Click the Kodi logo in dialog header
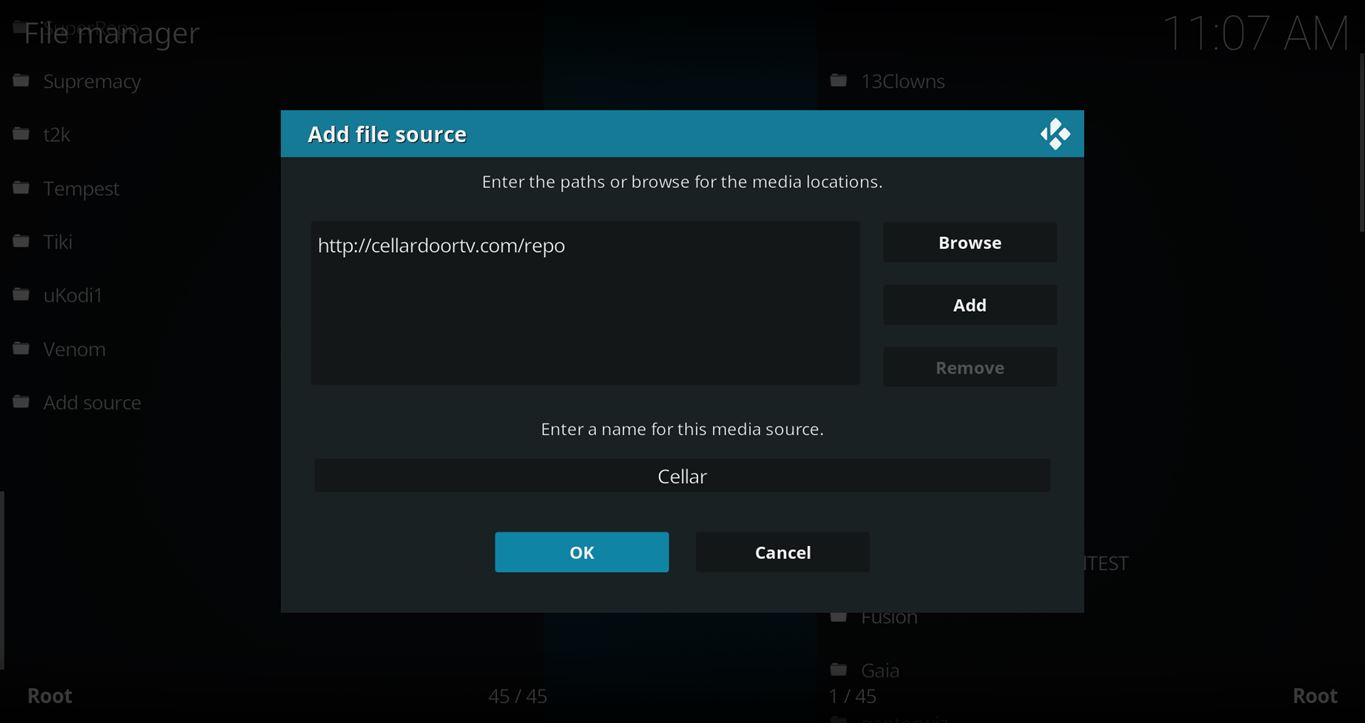Image resolution: width=1365 pixels, height=723 pixels. (1055, 134)
